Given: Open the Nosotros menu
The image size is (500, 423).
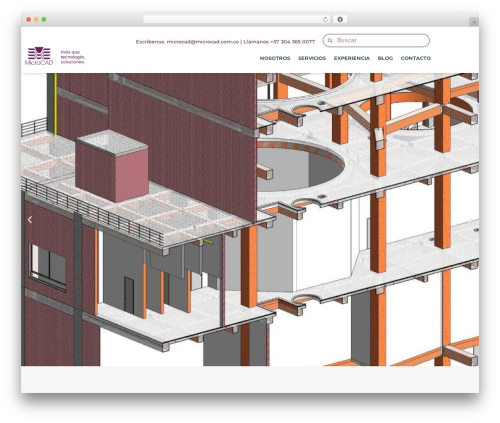Looking at the screenshot, I should coord(275,58).
